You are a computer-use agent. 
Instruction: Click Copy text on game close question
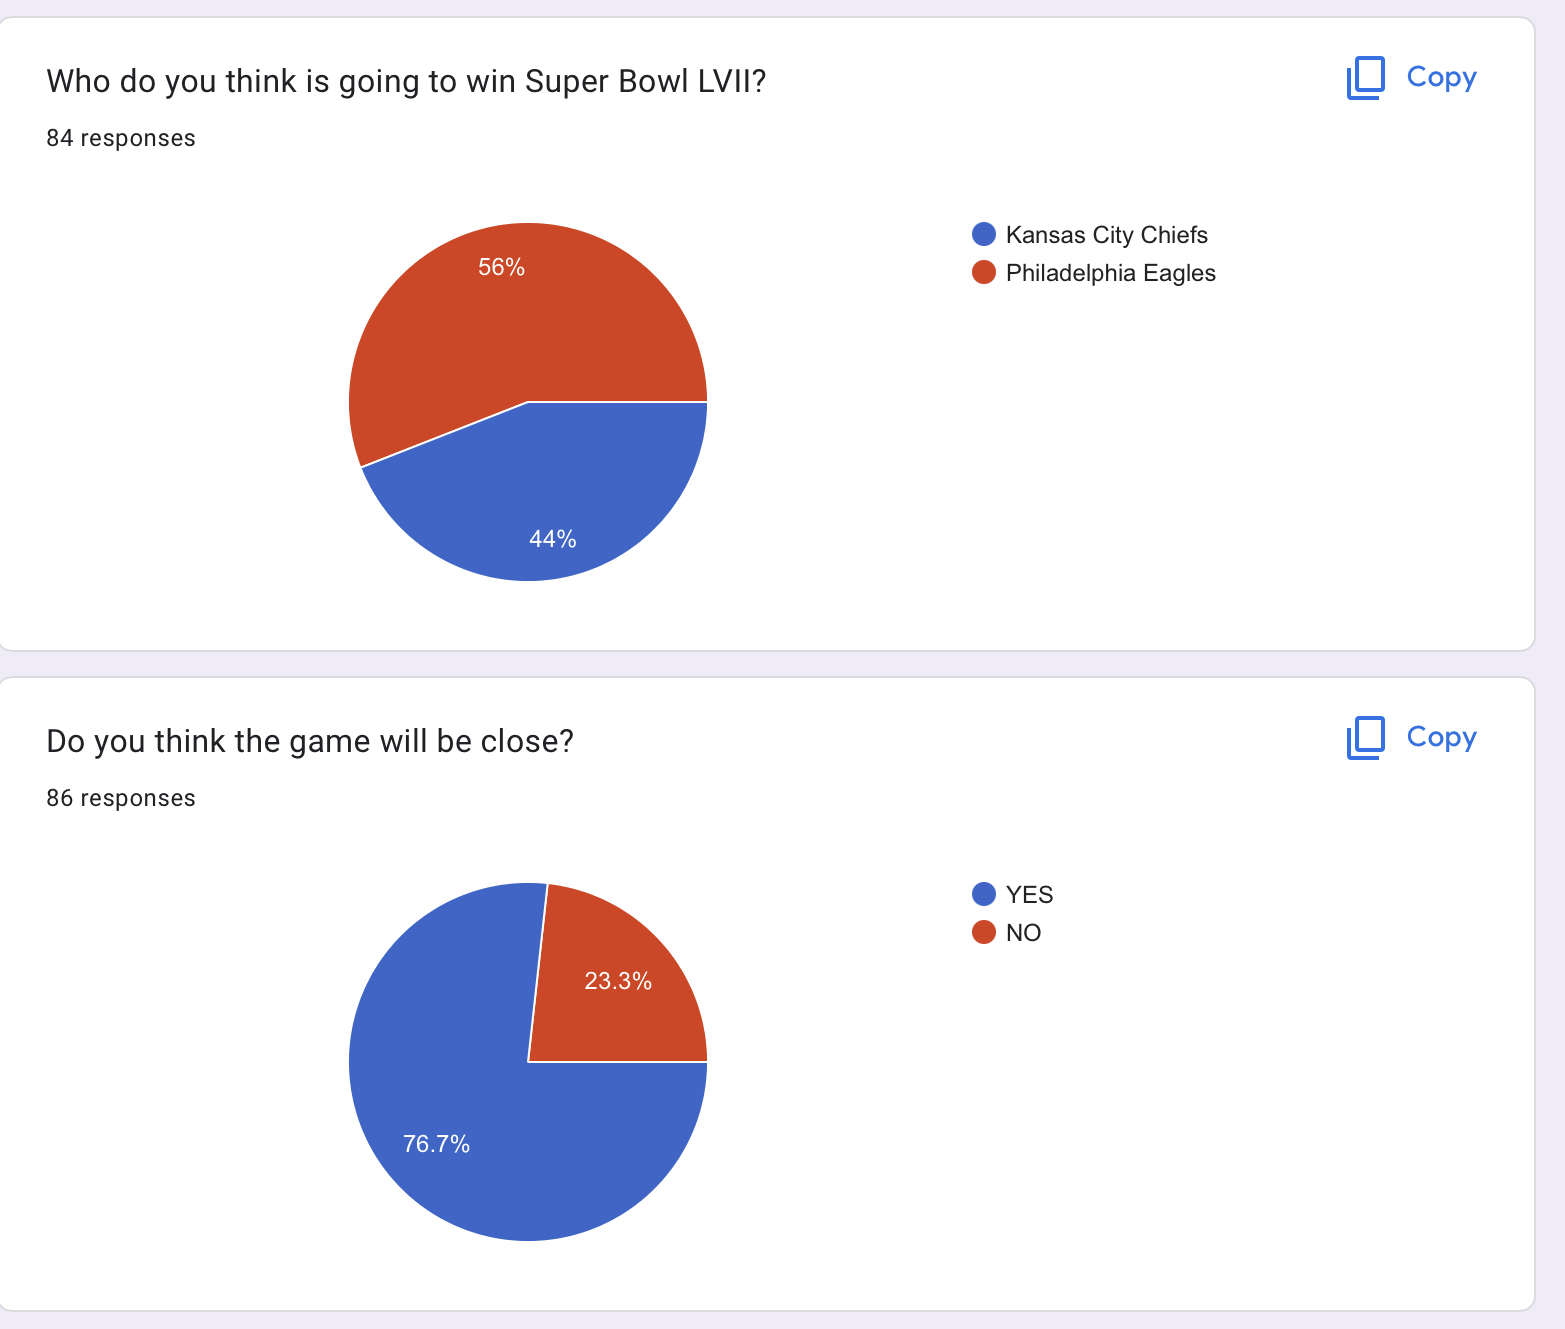1441,737
